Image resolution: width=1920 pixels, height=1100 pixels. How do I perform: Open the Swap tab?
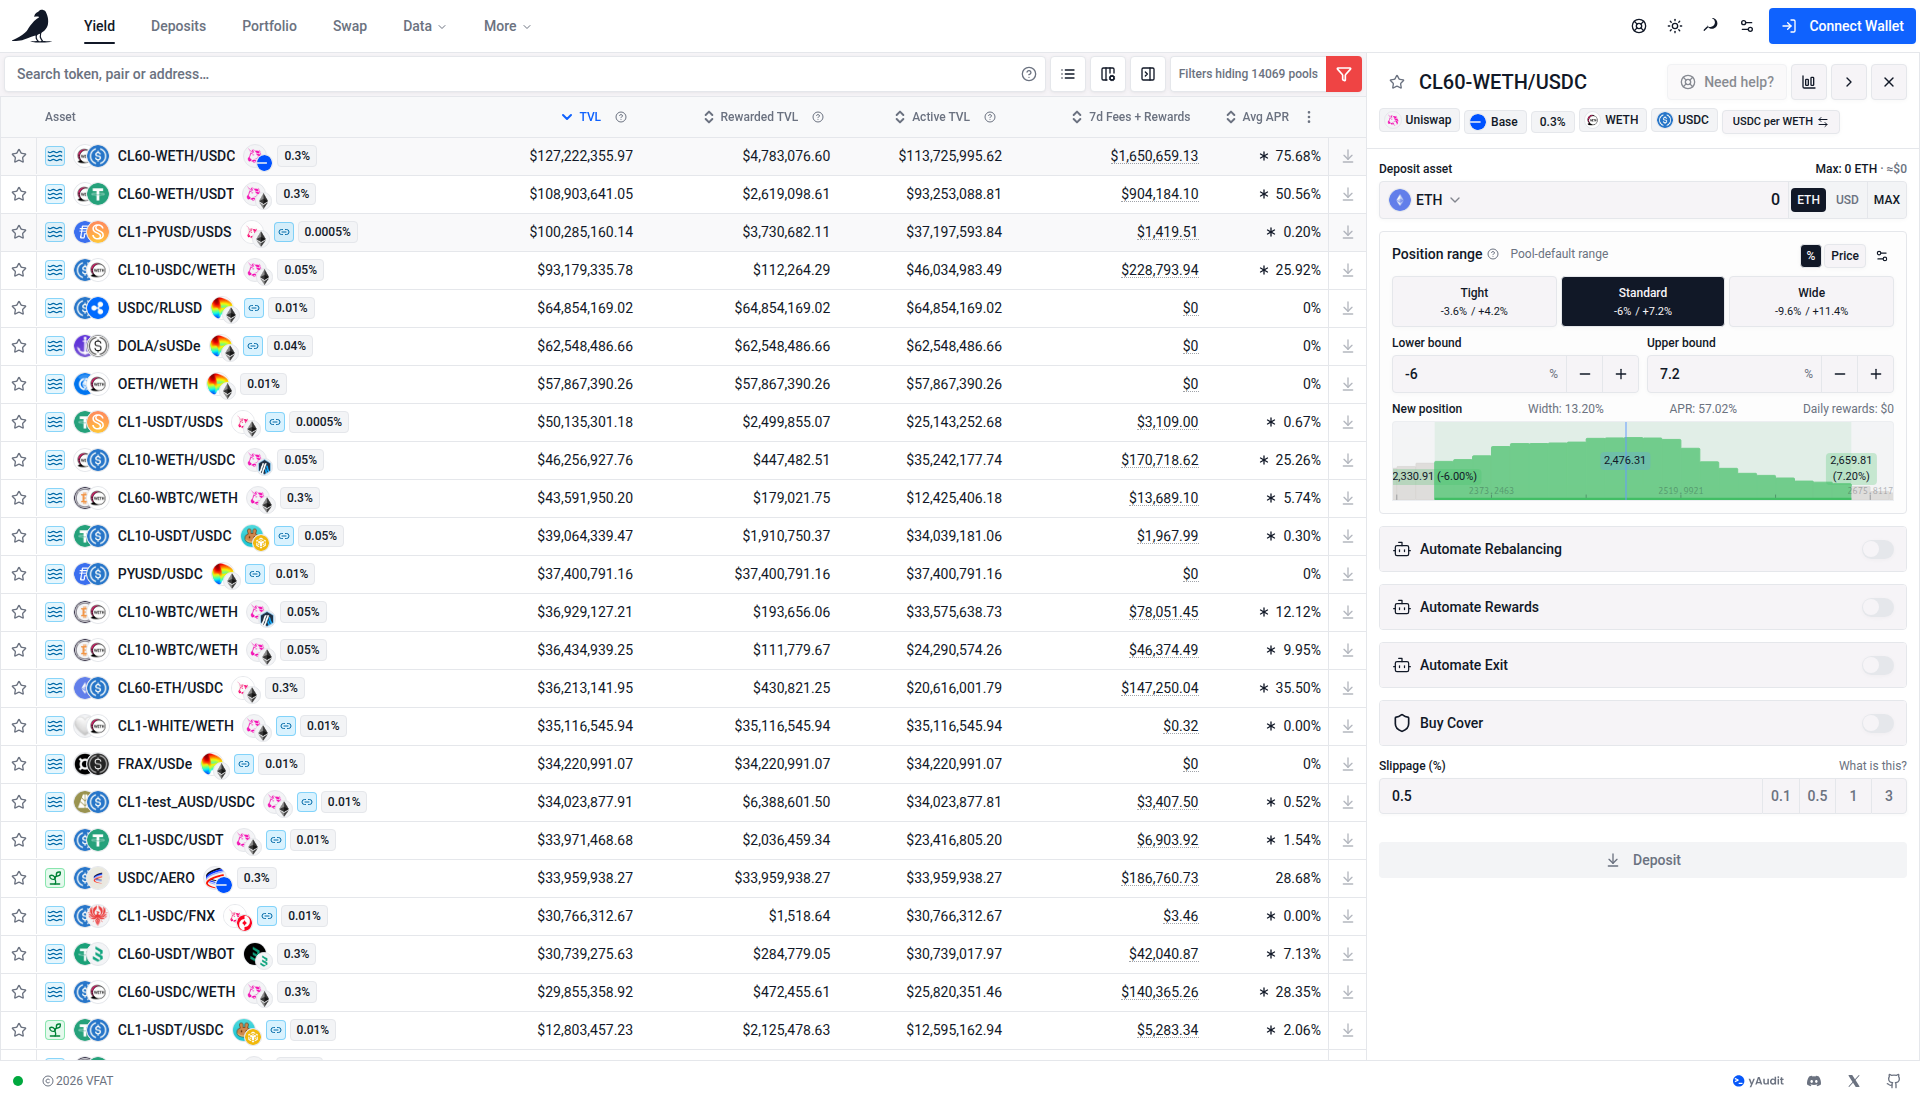point(350,26)
